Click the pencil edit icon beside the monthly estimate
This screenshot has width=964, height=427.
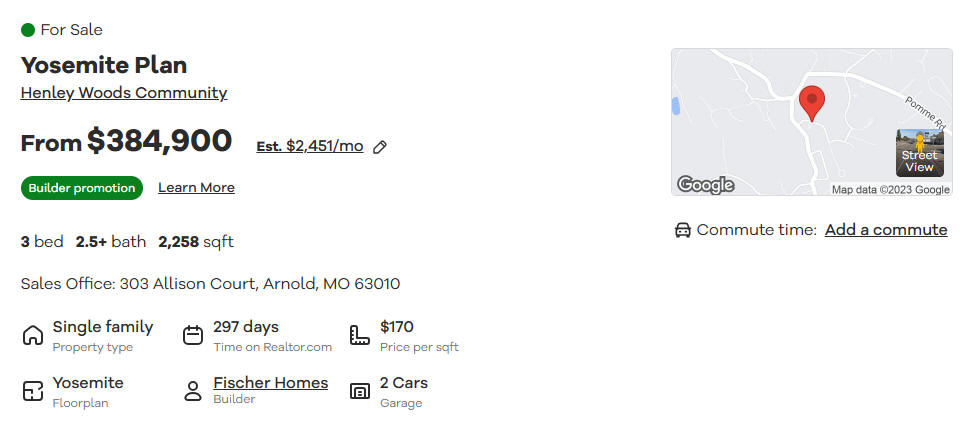click(x=380, y=147)
